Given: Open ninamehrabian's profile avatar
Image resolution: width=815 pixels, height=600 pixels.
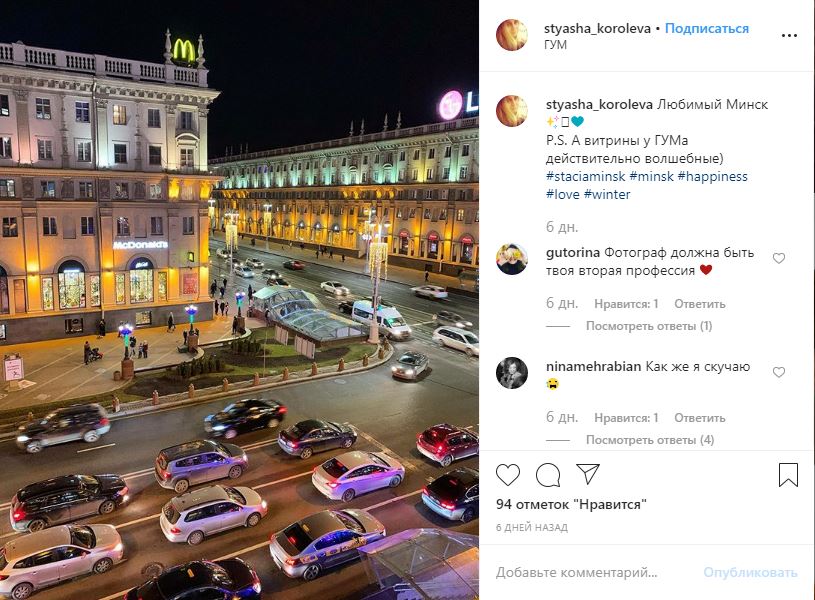Looking at the screenshot, I should point(512,373).
